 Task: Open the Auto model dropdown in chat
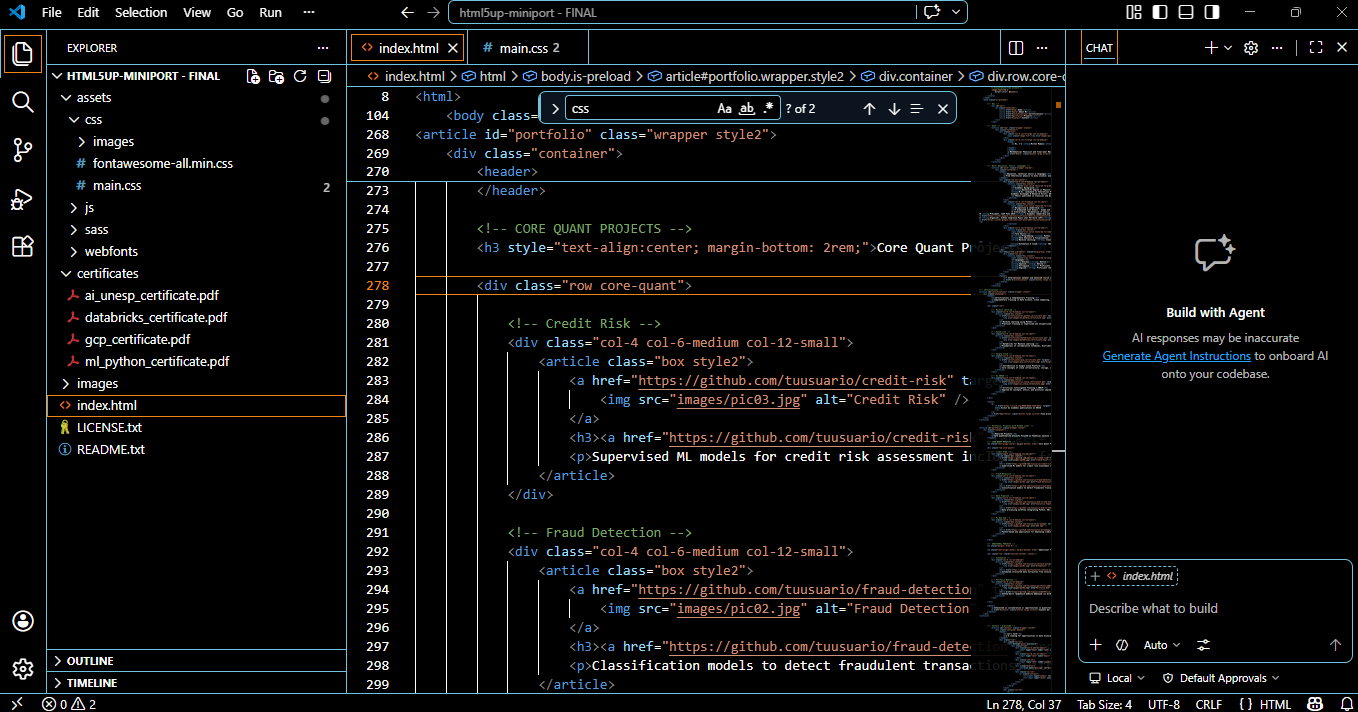pos(1160,645)
